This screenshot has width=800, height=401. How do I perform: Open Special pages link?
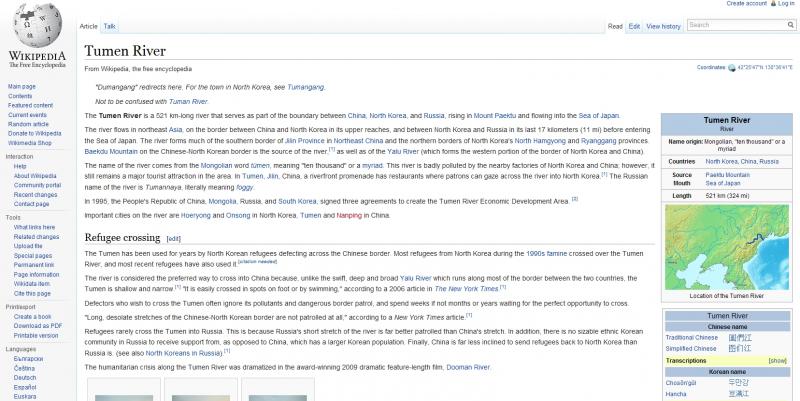(x=33, y=256)
